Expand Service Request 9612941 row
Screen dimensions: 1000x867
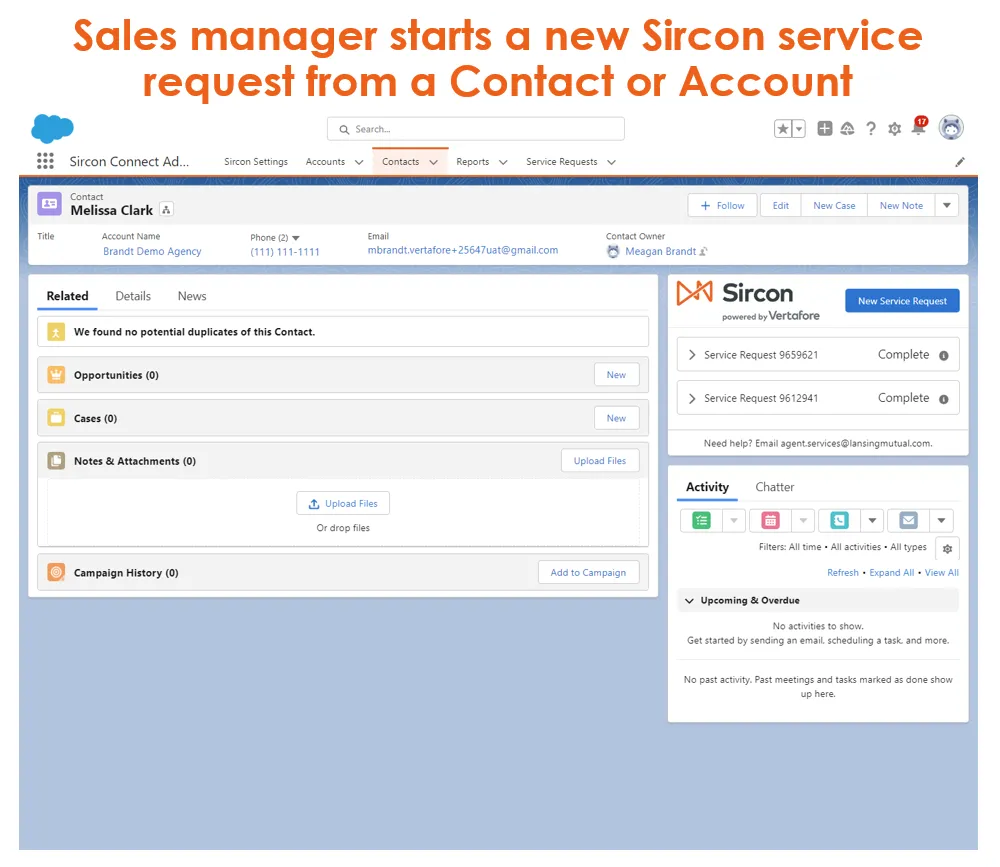692,398
